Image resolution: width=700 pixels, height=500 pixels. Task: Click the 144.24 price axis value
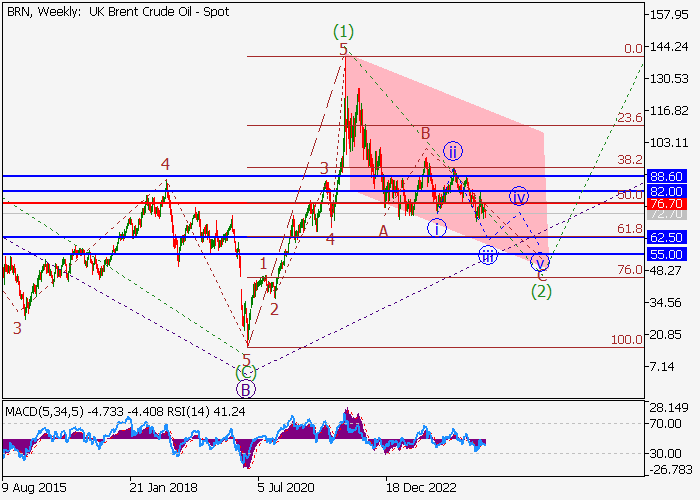click(x=669, y=46)
